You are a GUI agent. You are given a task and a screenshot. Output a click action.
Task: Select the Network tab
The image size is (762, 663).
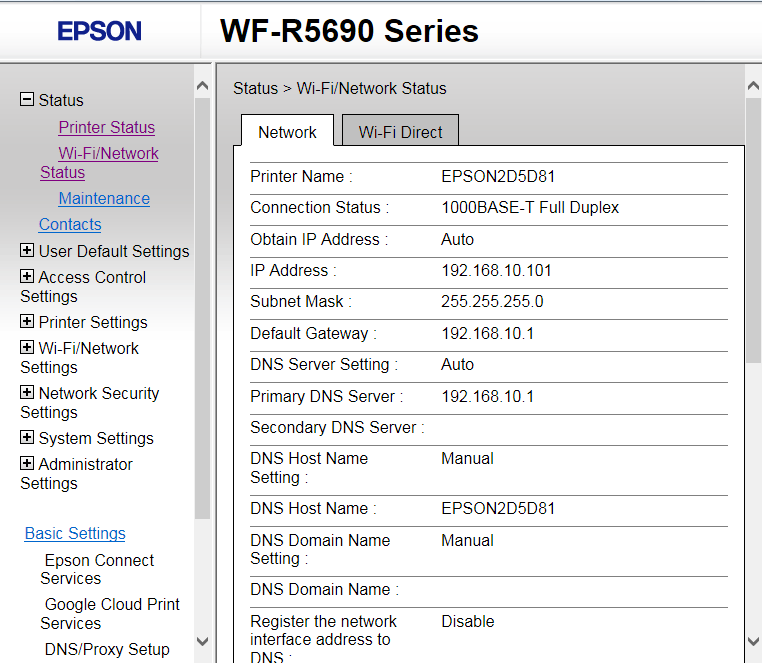tap(287, 131)
